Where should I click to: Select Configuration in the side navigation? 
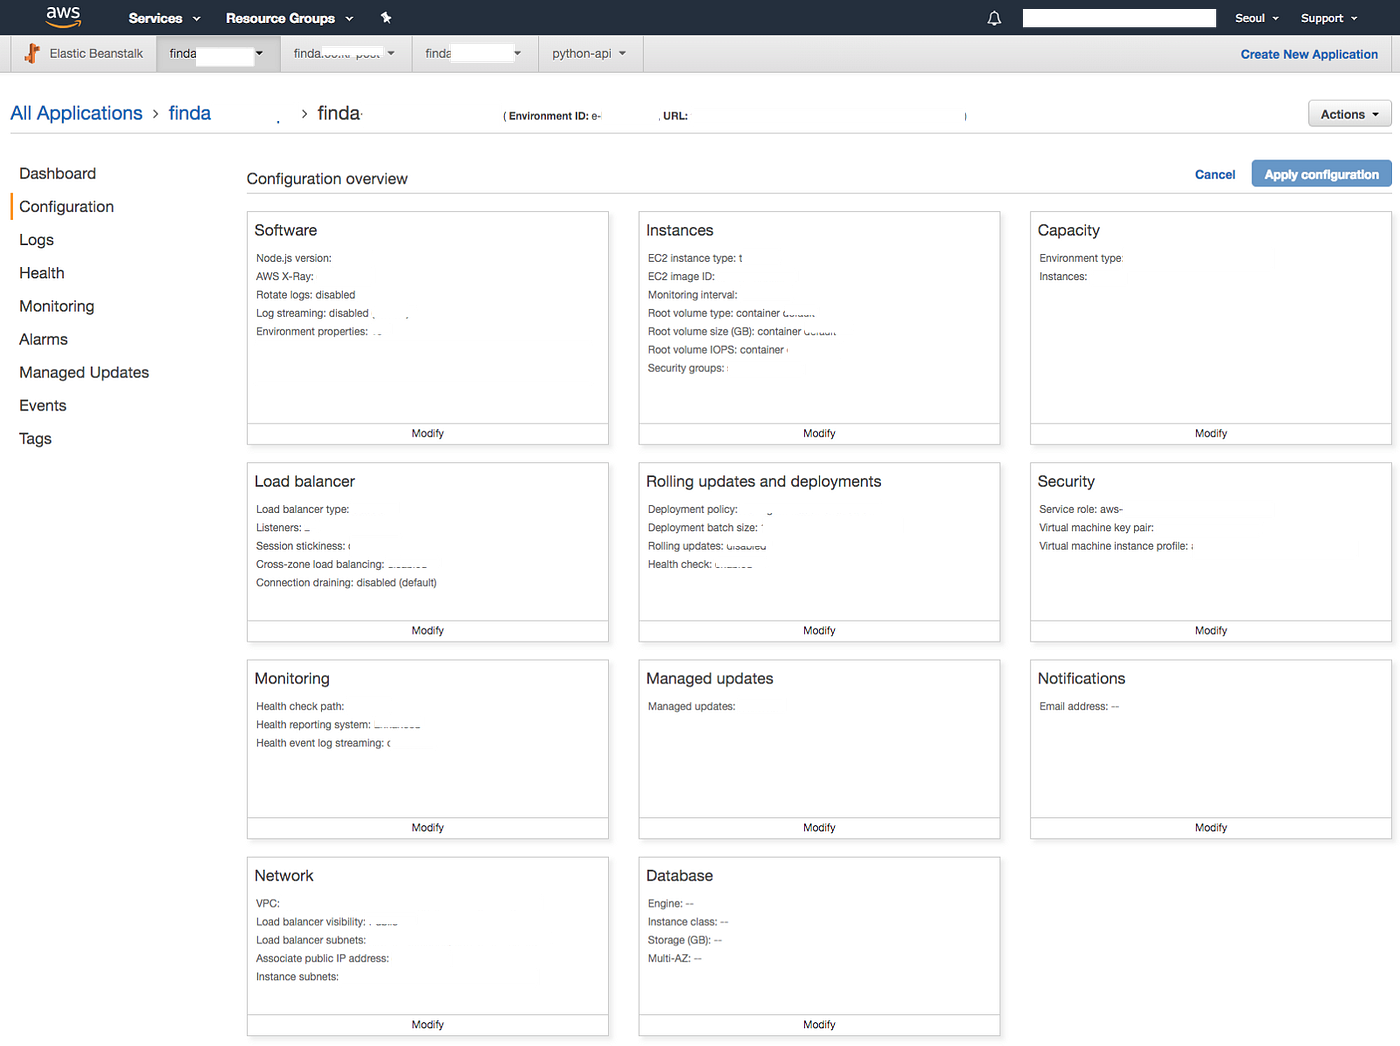pyautogui.click(x=67, y=206)
